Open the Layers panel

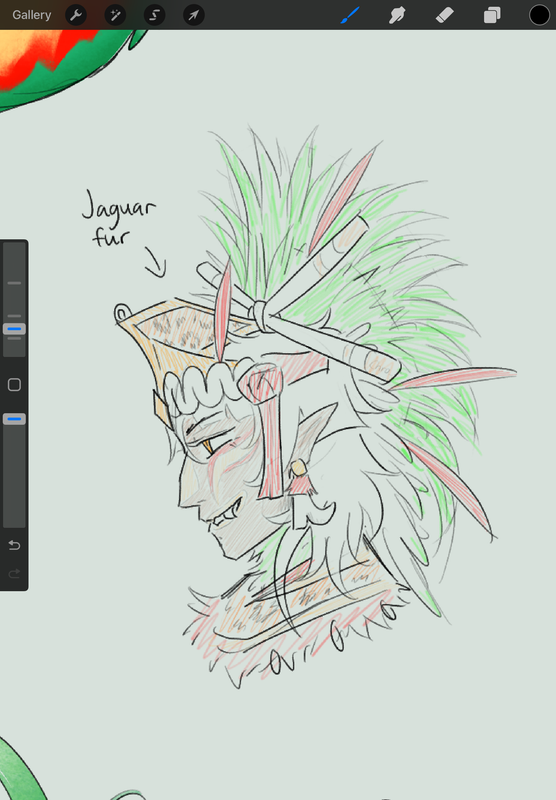pyautogui.click(x=492, y=15)
